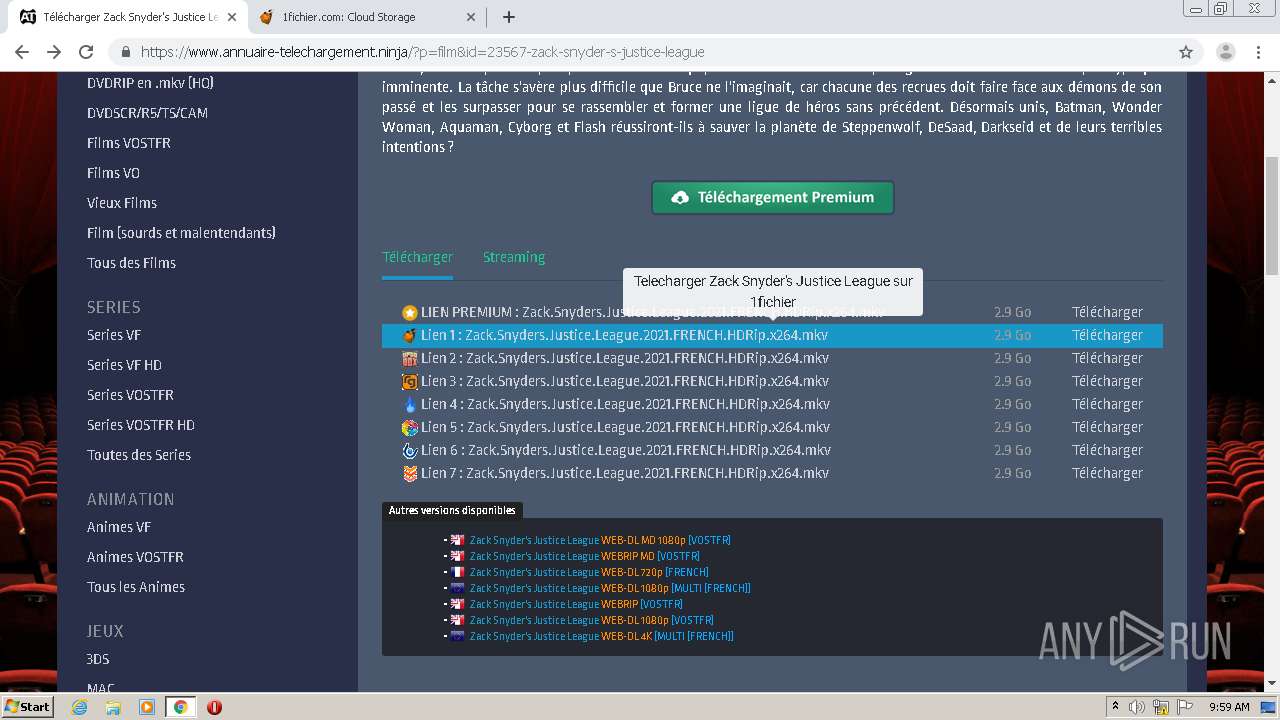
Task: Open Lien 1 Zack.Snyders.Justice.League file link
Action: [624, 335]
